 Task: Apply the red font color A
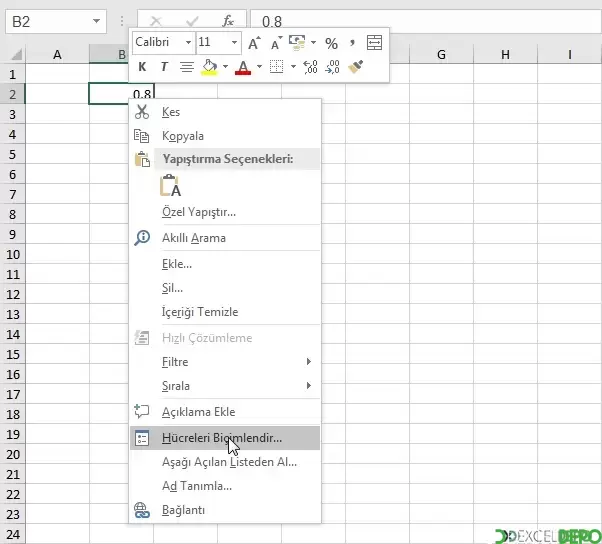click(243, 67)
